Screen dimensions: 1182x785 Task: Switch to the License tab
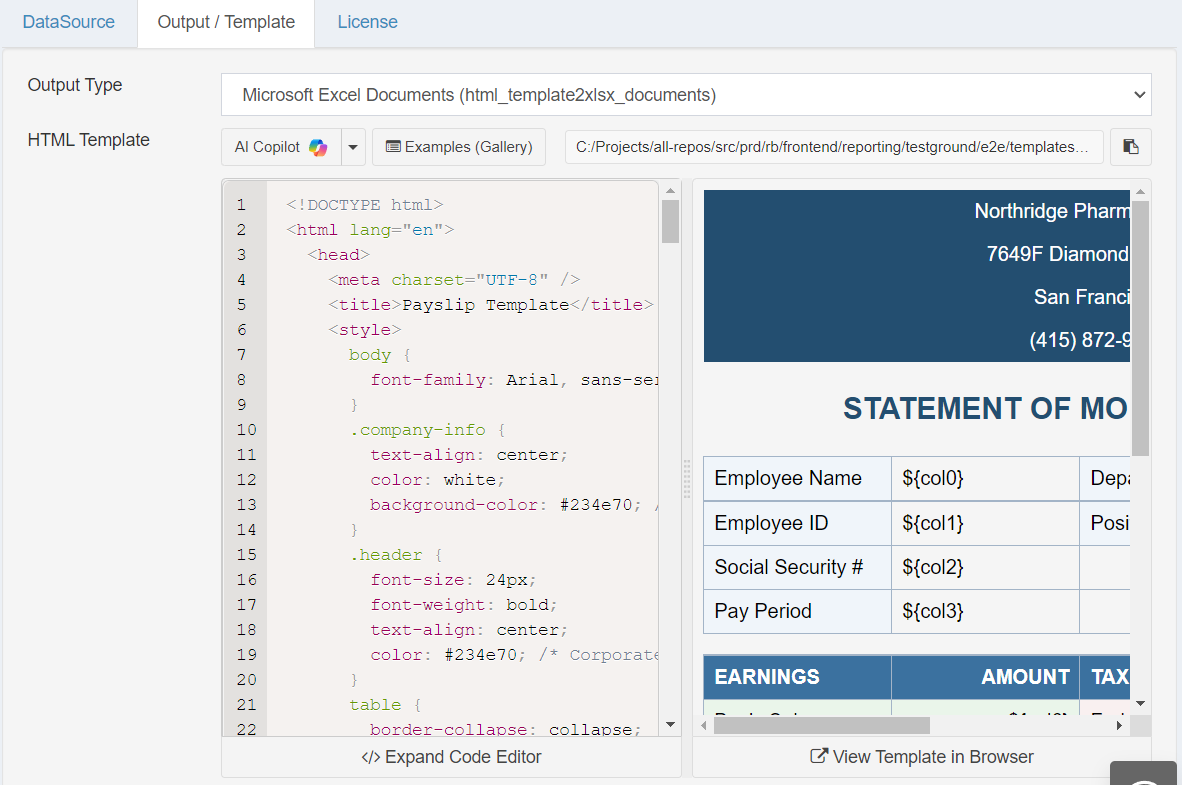367,22
